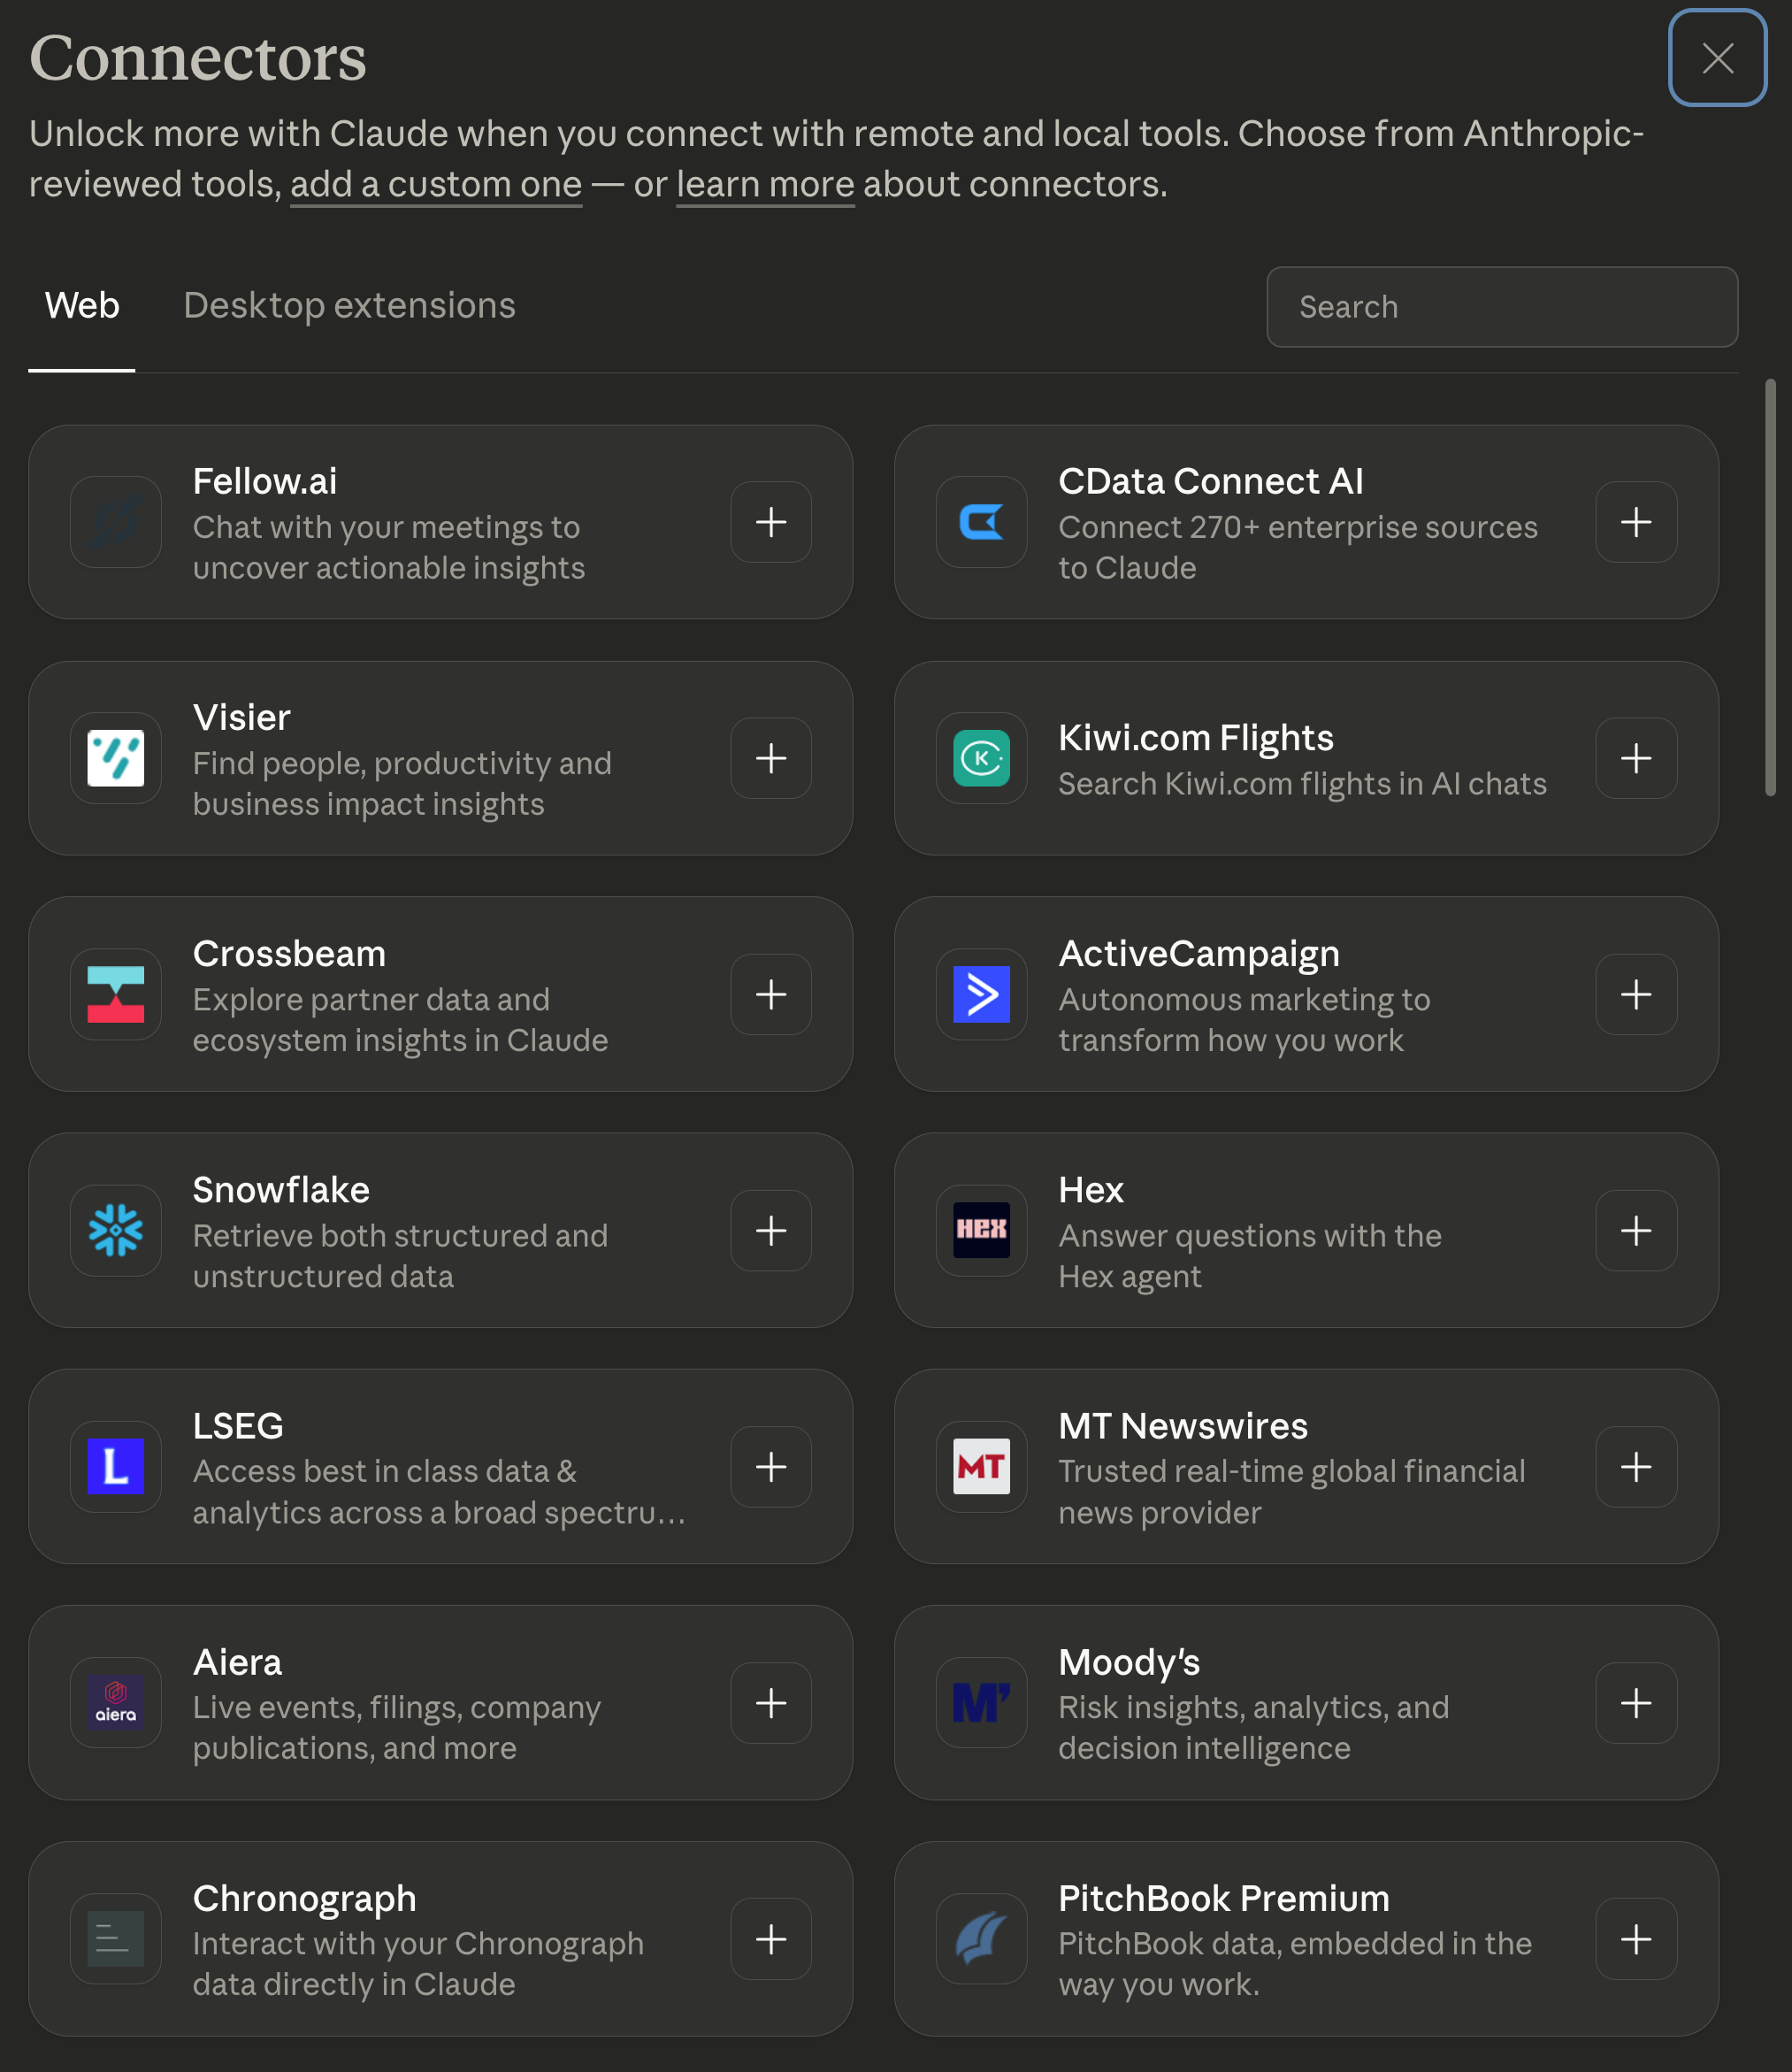Add the PitchBook Premium connector
The image size is (1792, 2072).
pyautogui.click(x=1635, y=1938)
